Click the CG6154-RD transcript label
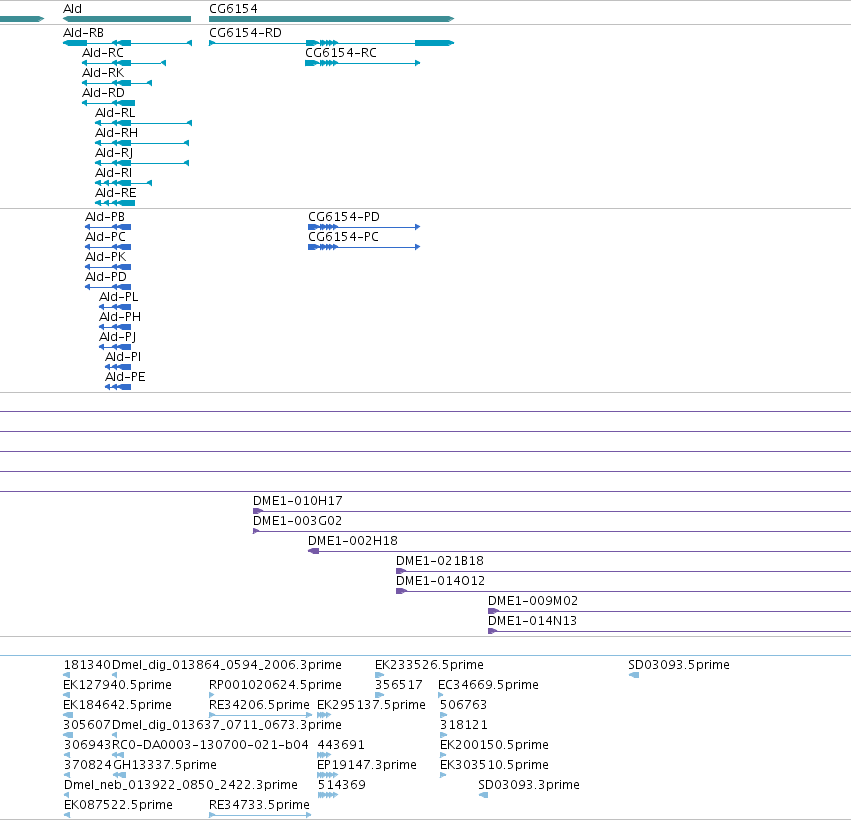The image size is (851, 820). tap(245, 33)
